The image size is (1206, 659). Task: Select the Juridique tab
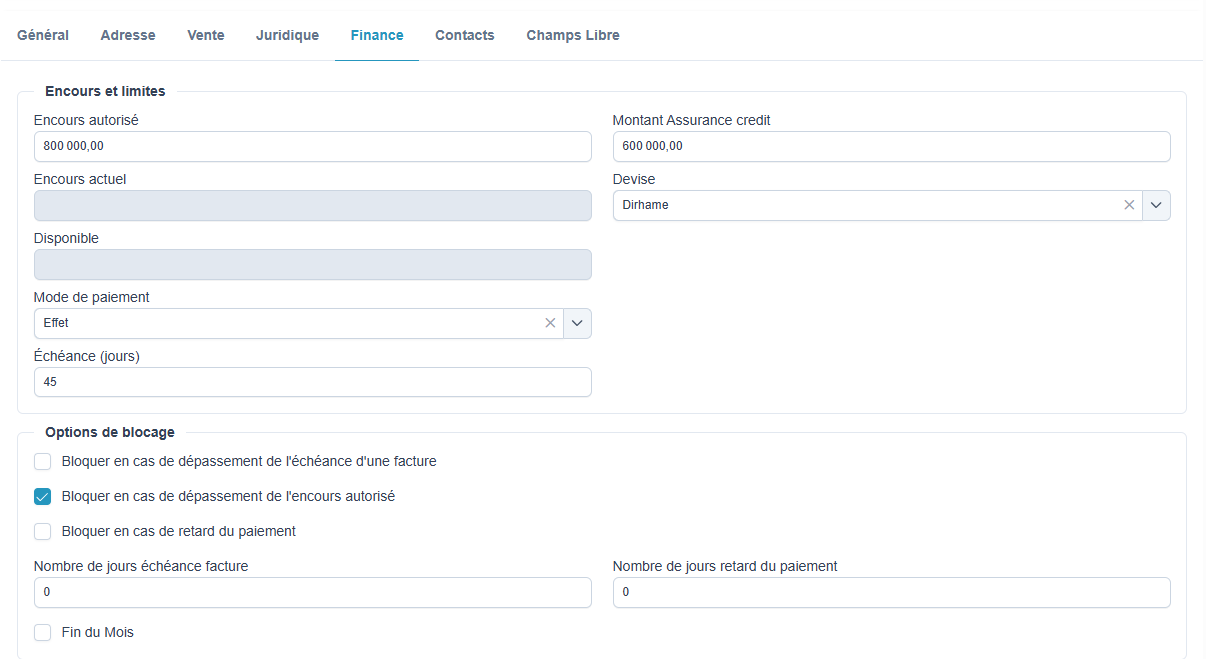tap(287, 35)
